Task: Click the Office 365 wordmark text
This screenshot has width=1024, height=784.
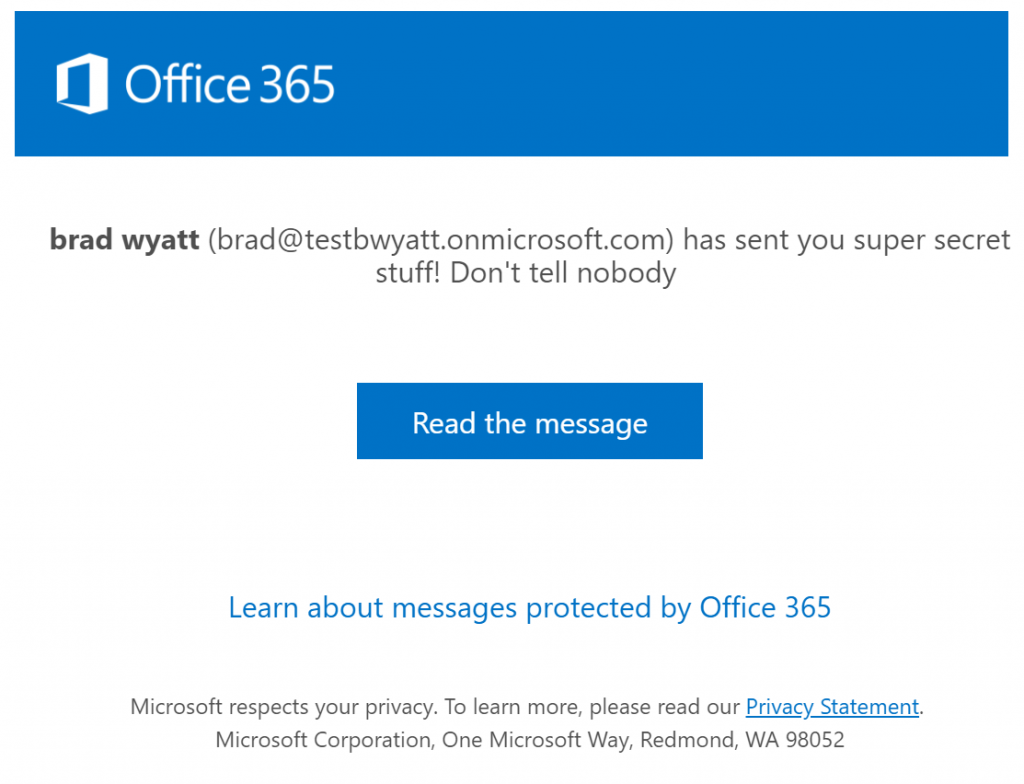Action: 229,84
